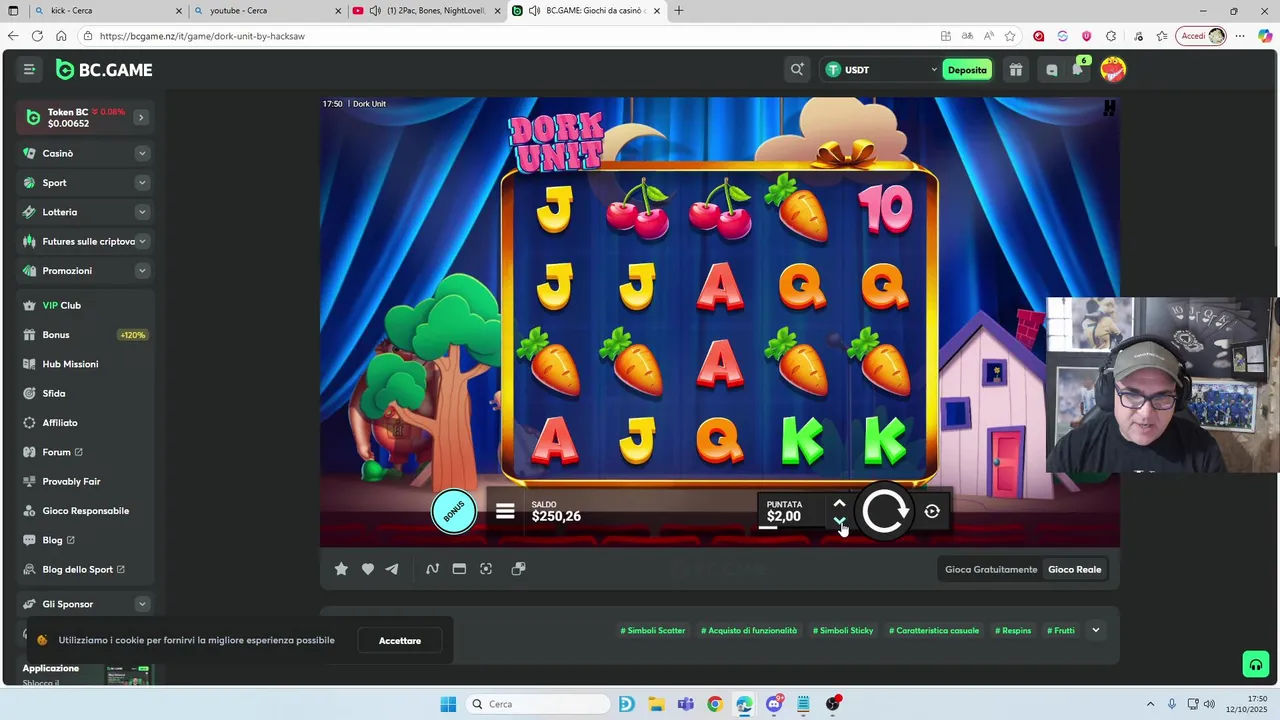The height and width of the screenshot is (720, 1280).
Task: Open Sfida in the sidebar
Action: click(x=86, y=393)
